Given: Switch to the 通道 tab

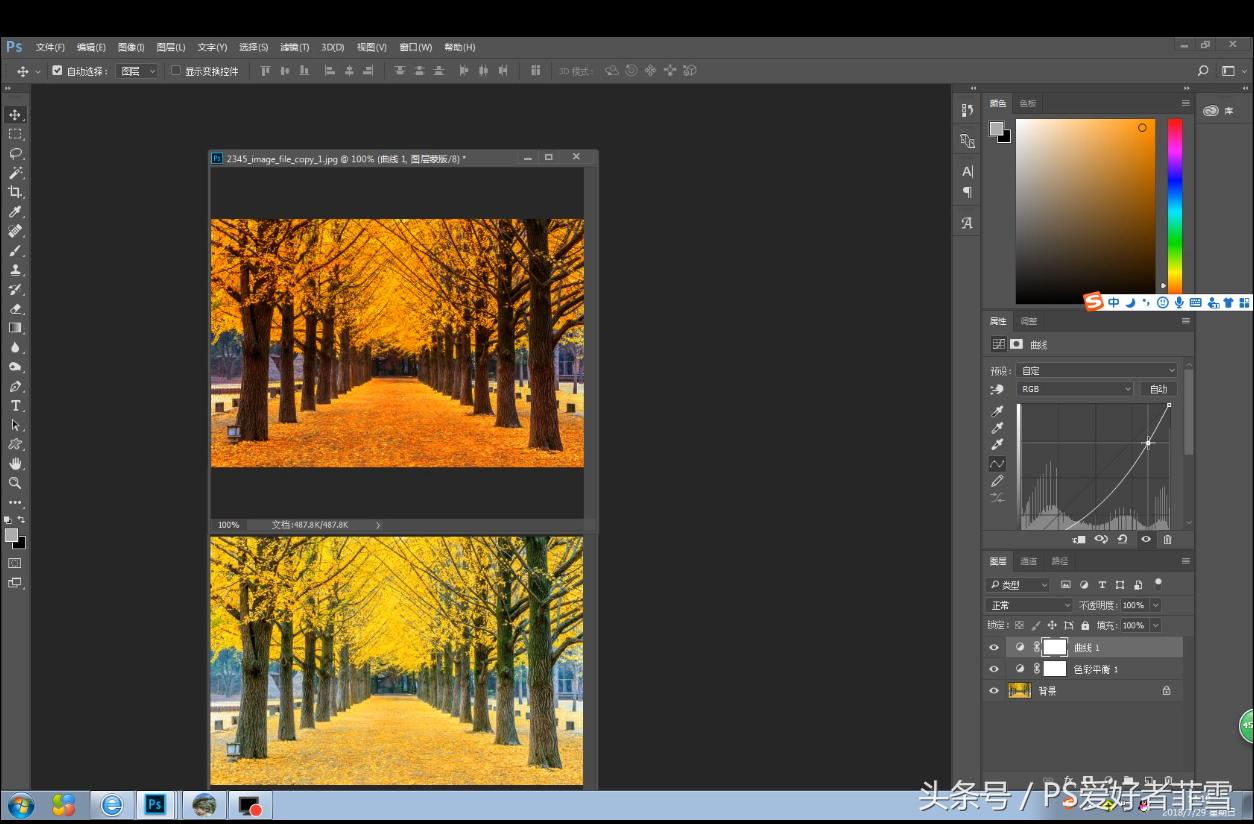Looking at the screenshot, I should pyautogui.click(x=1028, y=561).
